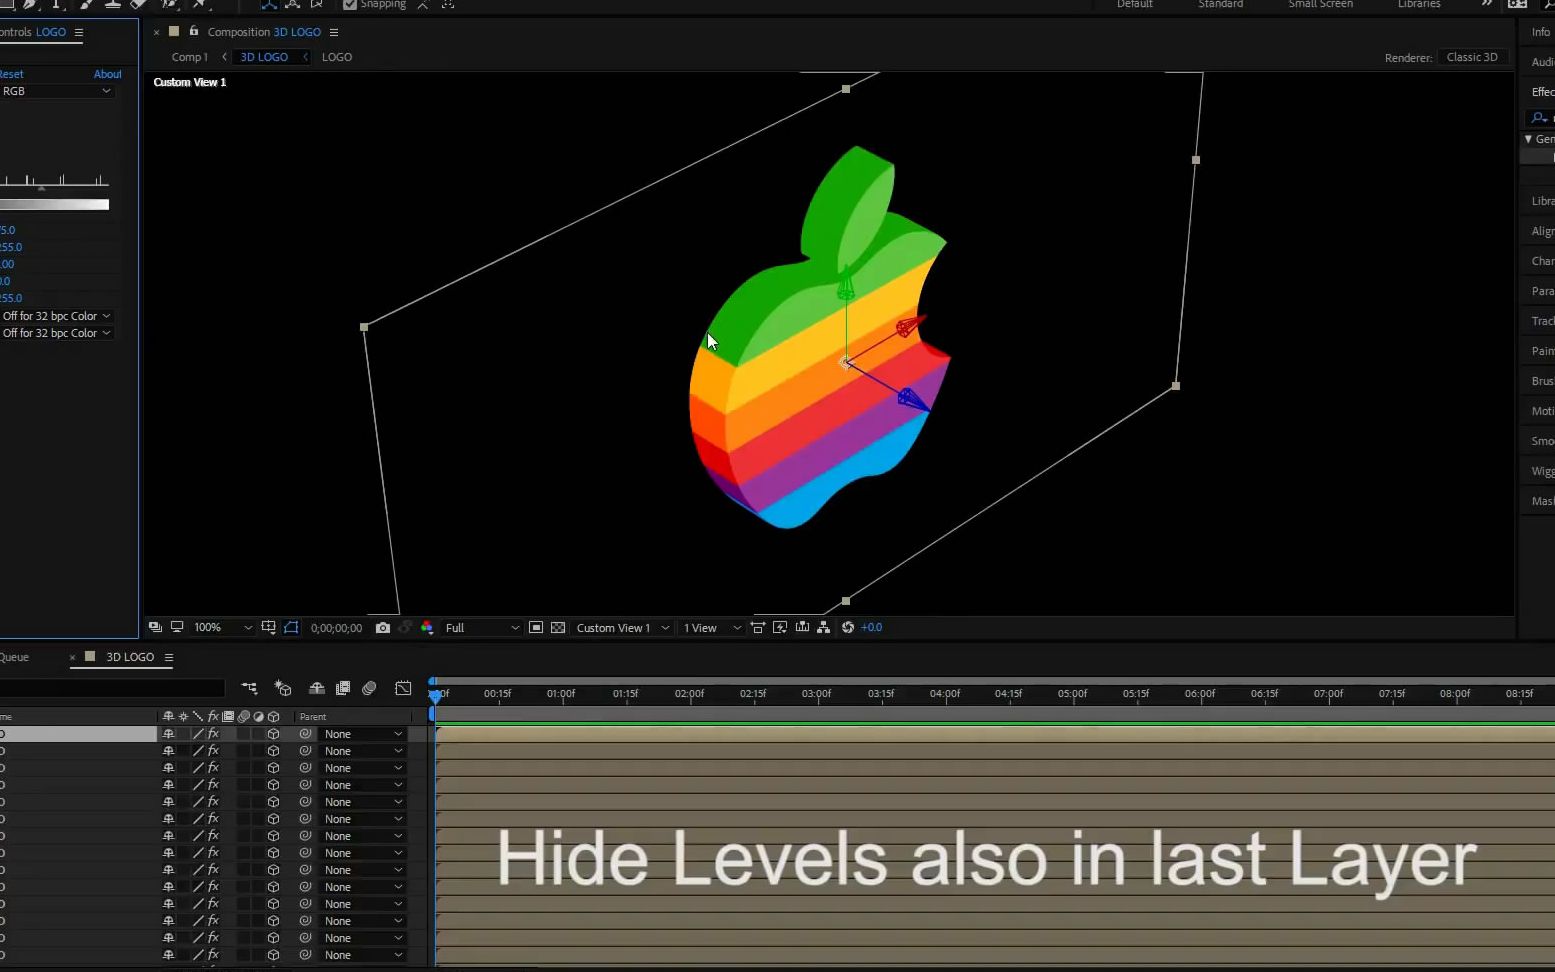Image resolution: width=1555 pixels, height=972 pixels.
Task: Open the Parent dropdown of the top layer
Action: [x=362, y=733]
